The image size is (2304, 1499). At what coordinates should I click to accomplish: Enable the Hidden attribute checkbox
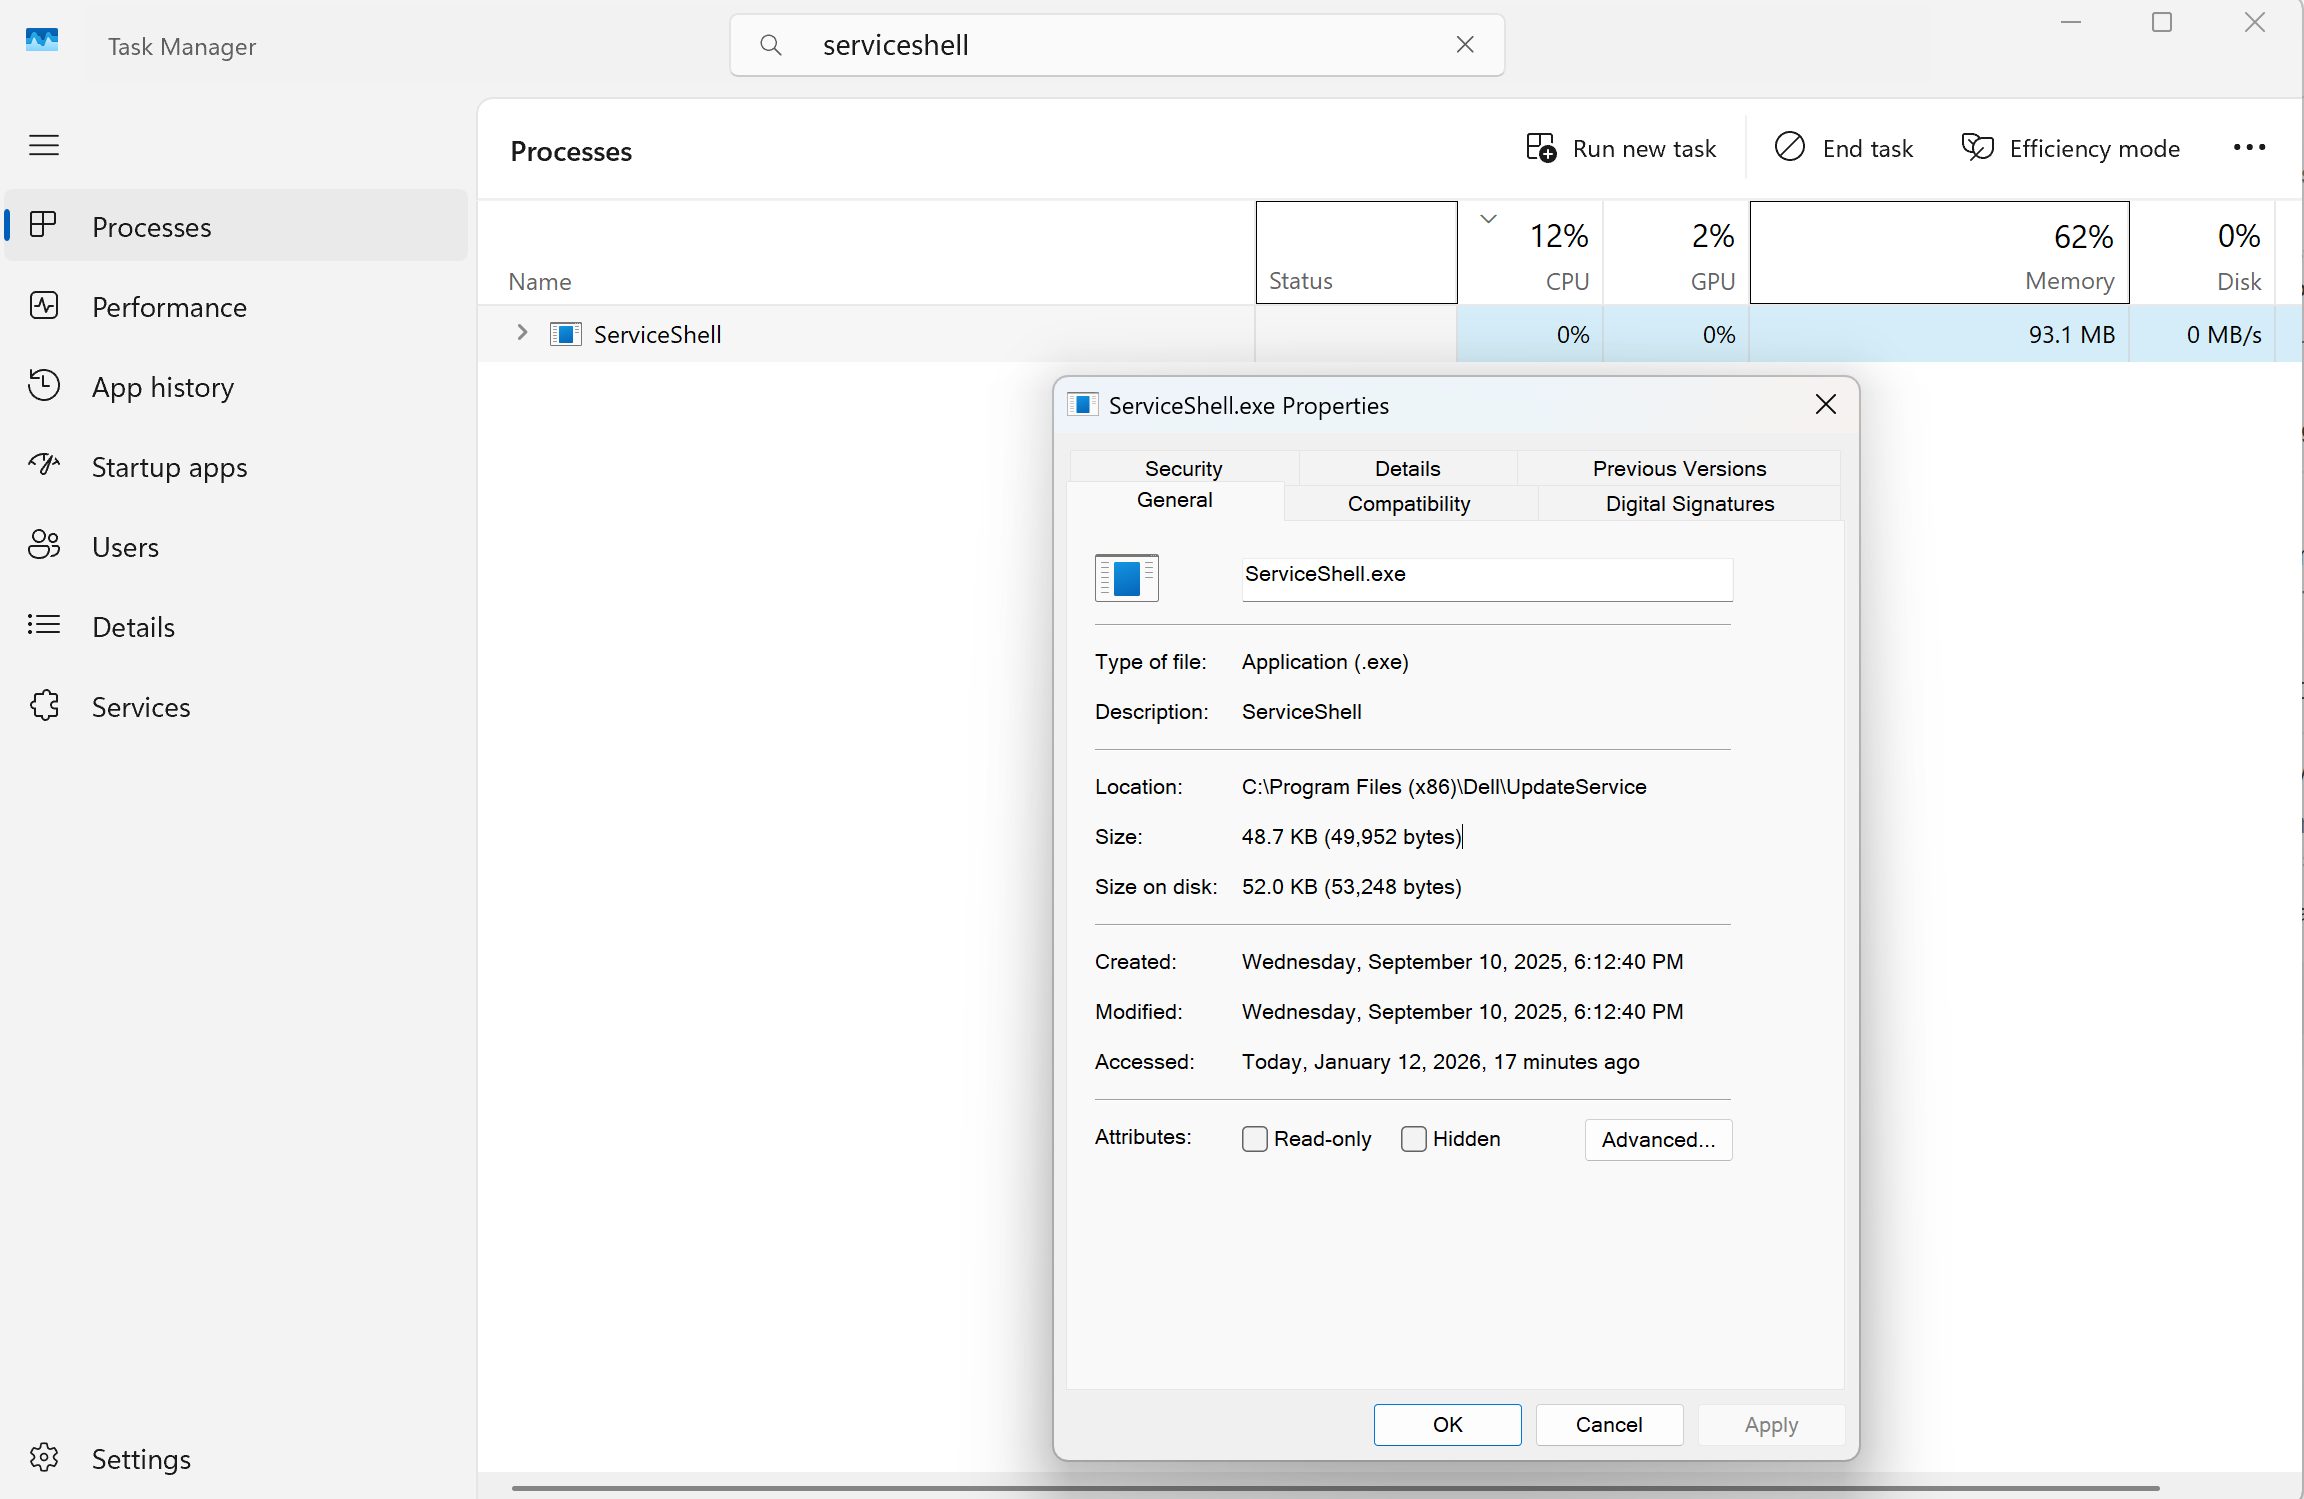coord(1414,1139)
